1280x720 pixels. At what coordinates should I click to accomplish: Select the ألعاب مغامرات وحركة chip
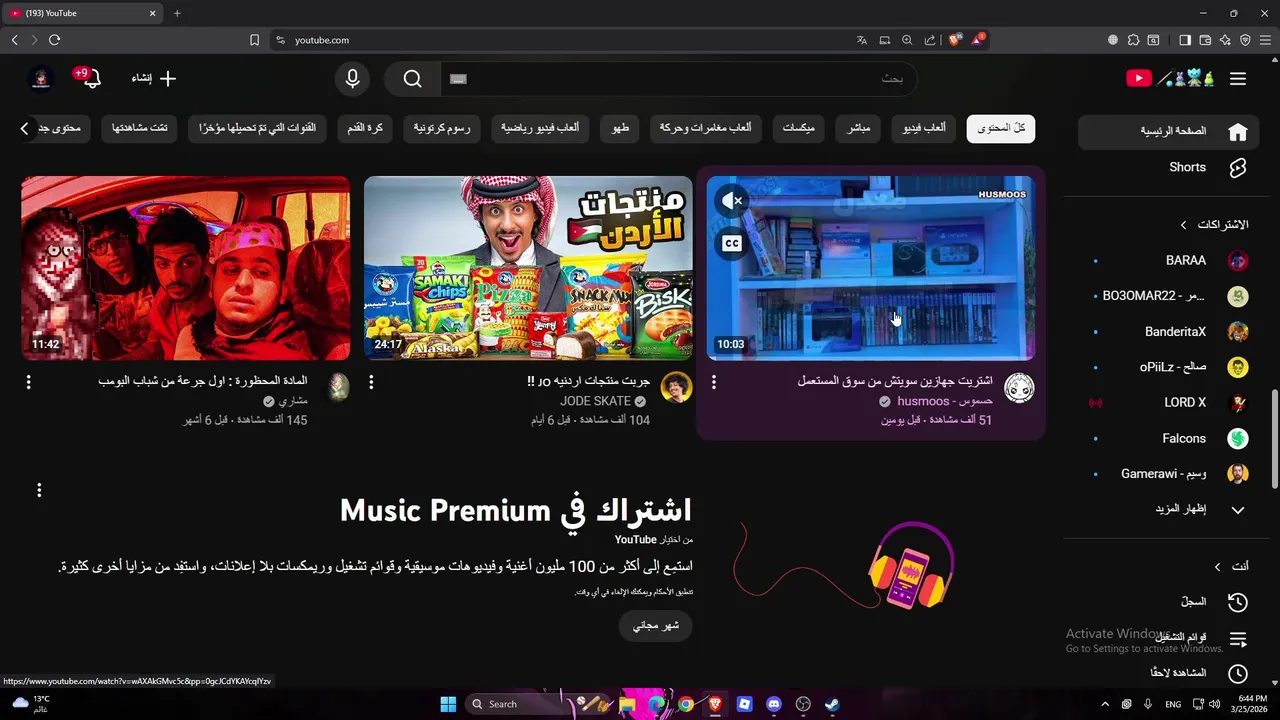click(705, 128)
